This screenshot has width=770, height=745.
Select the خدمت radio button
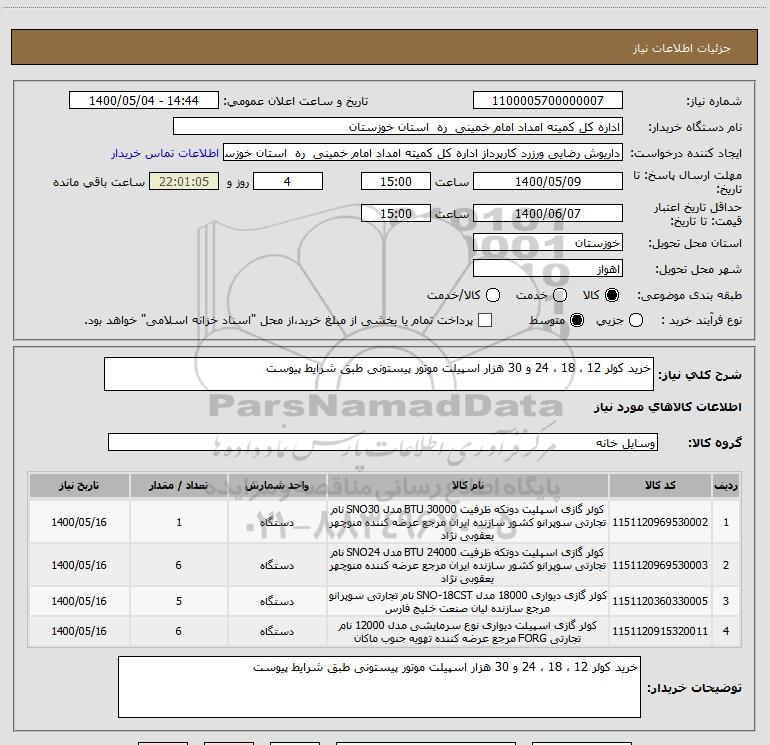point(560,295)
